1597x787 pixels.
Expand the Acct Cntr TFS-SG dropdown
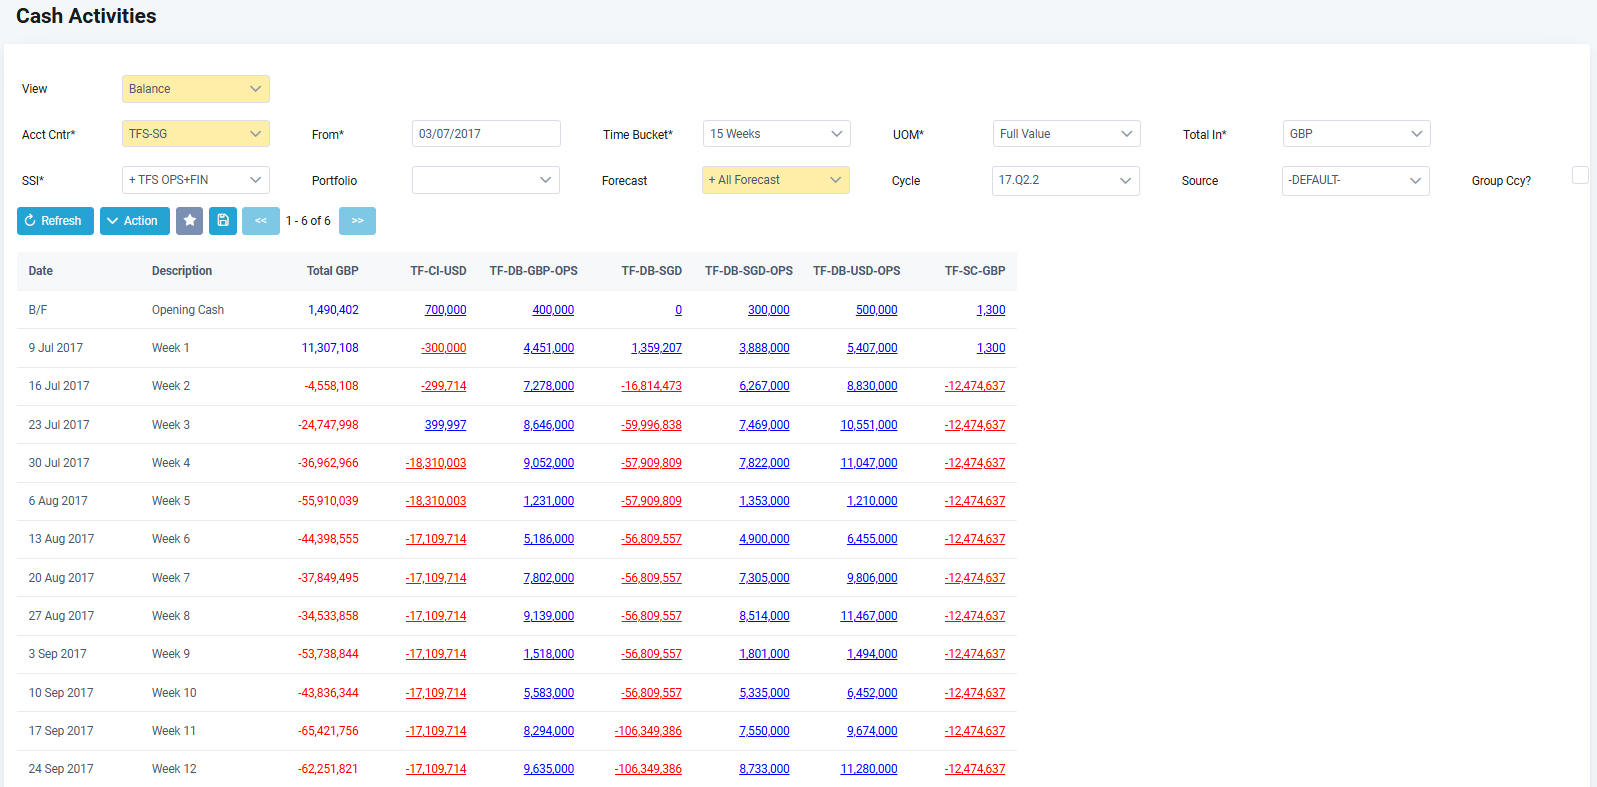tap(195, 134)
